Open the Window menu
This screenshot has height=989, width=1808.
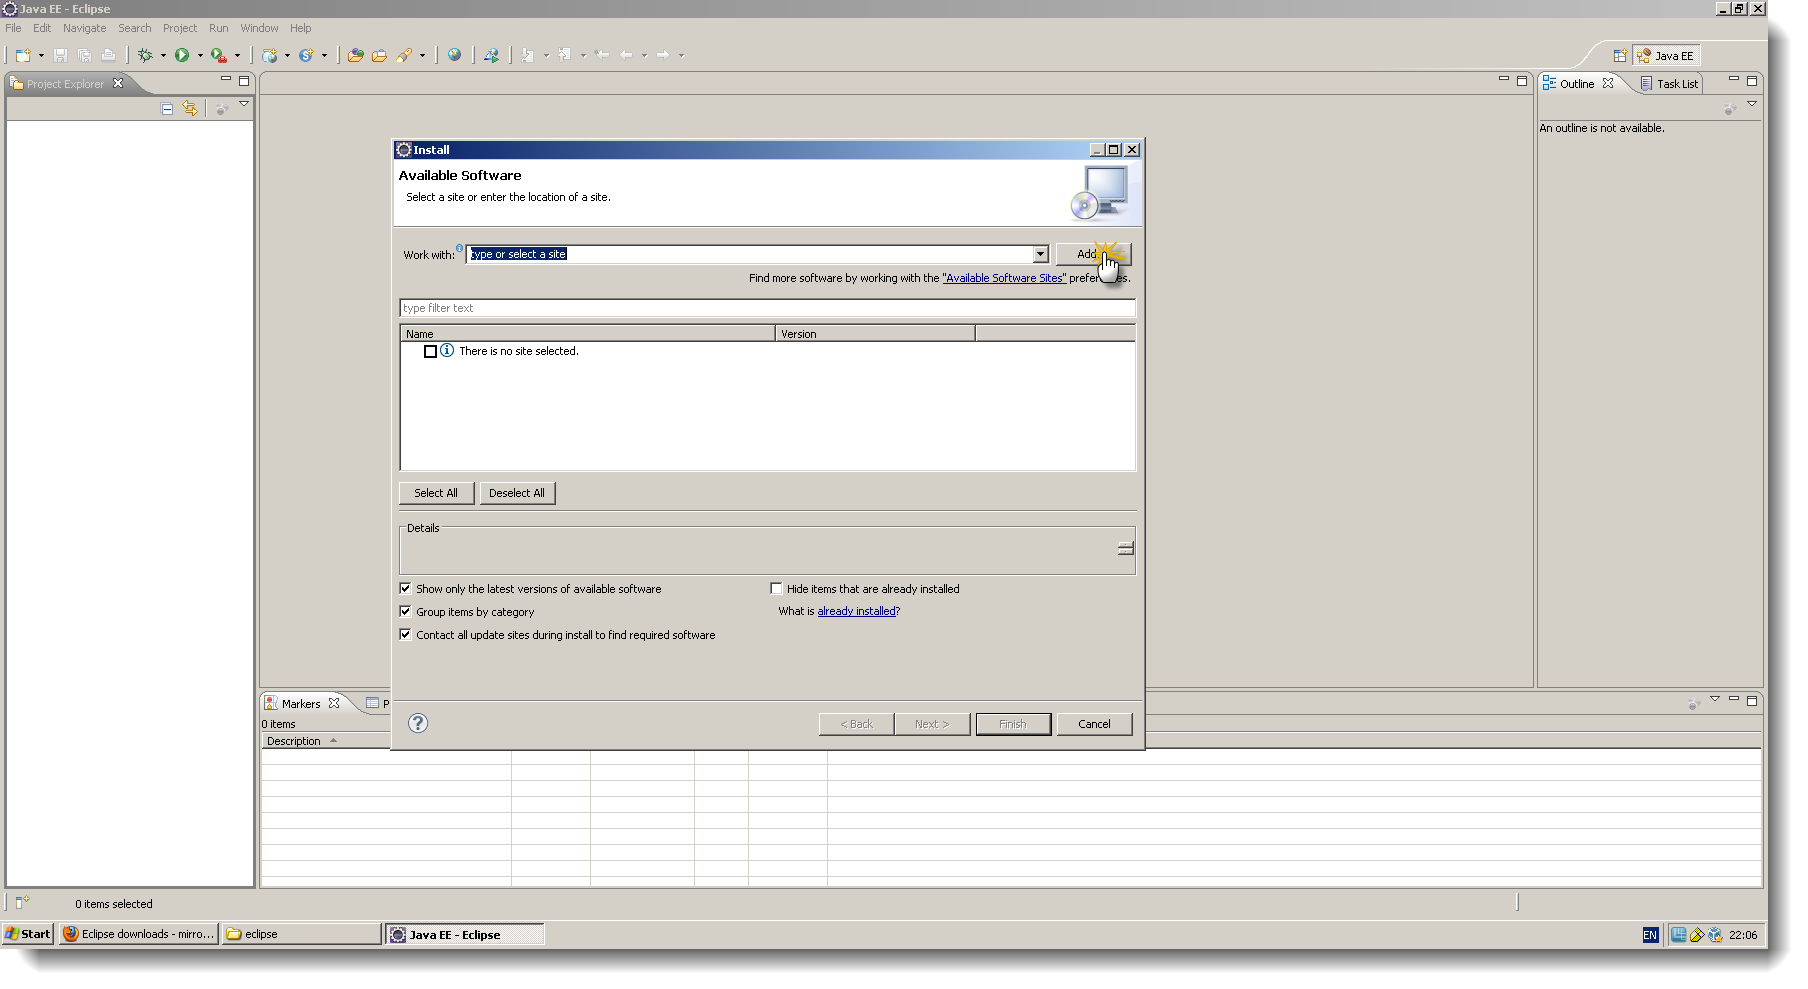click(x=259, y=28)
